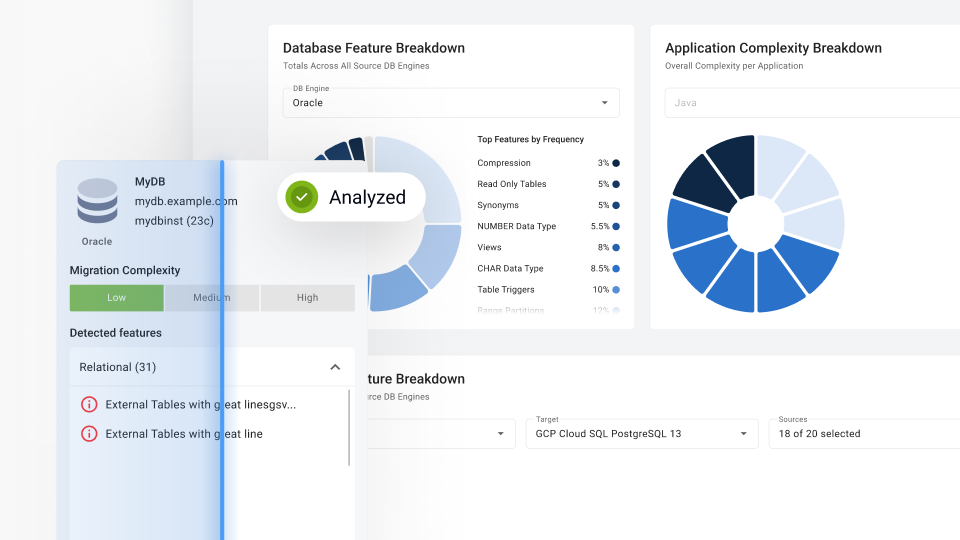Click the Table Triggers 10% value
The width and height of the screenshot is (960, 540).
[x=601, y=290]
